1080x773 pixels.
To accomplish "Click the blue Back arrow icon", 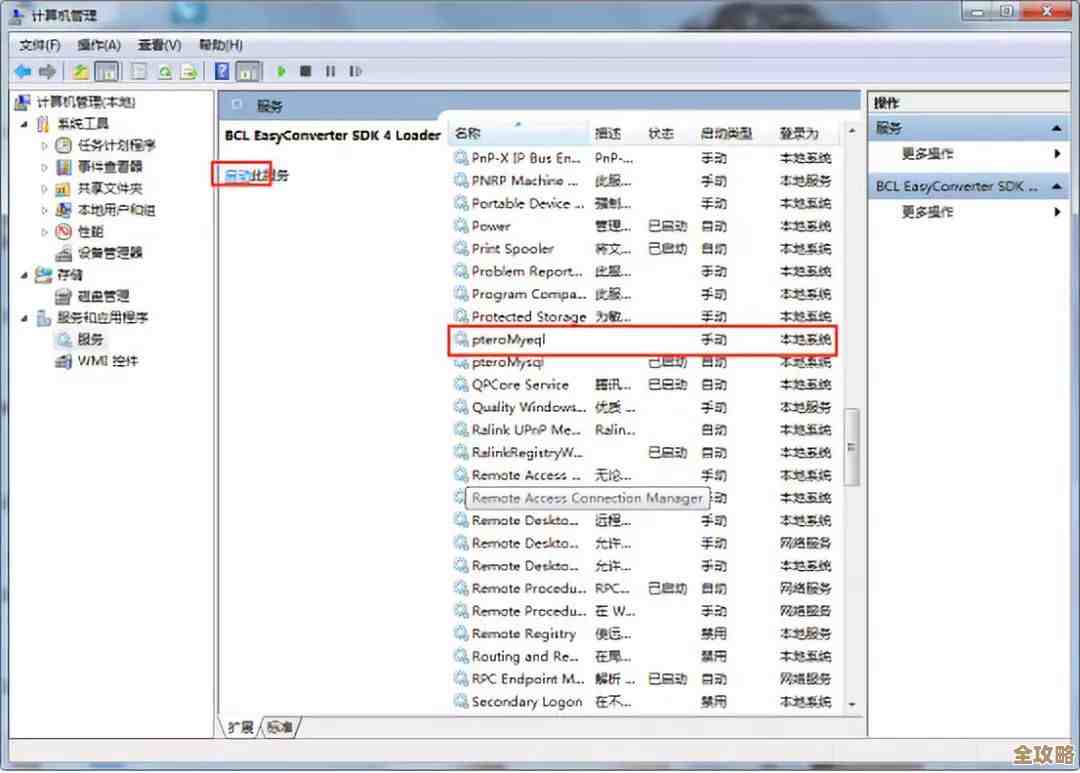I will click(23, 72).
